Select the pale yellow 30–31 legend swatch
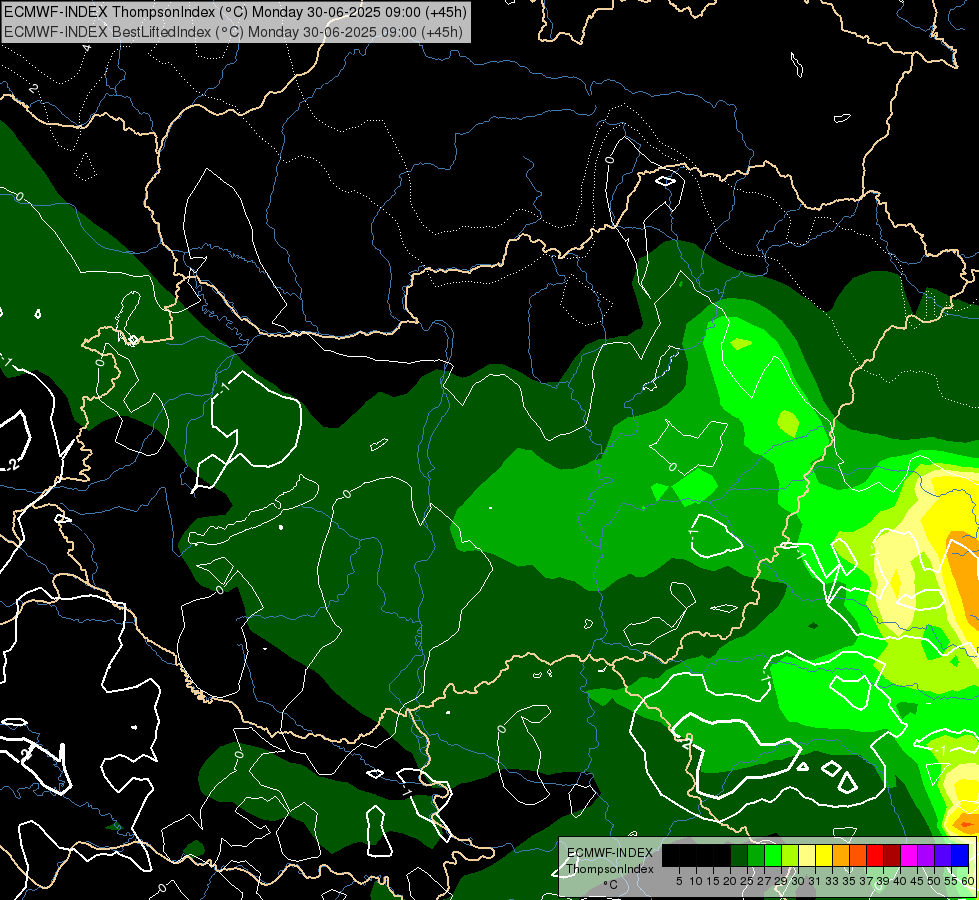The height and width of the screenshot is (900, 979). (807, 855)
